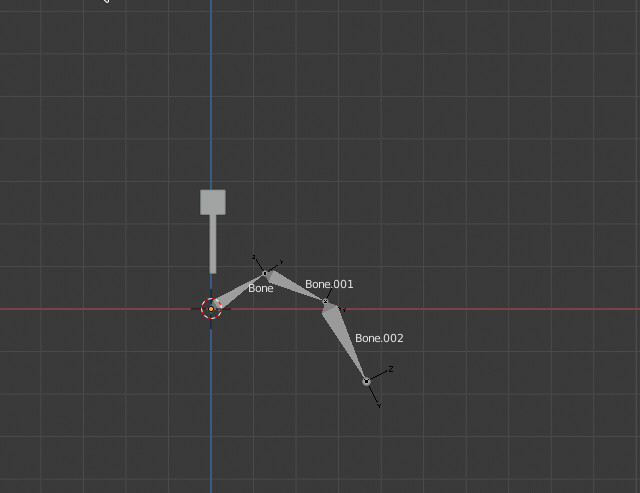Select the joint between Bone.001 and Bone.002

(325, 302)
